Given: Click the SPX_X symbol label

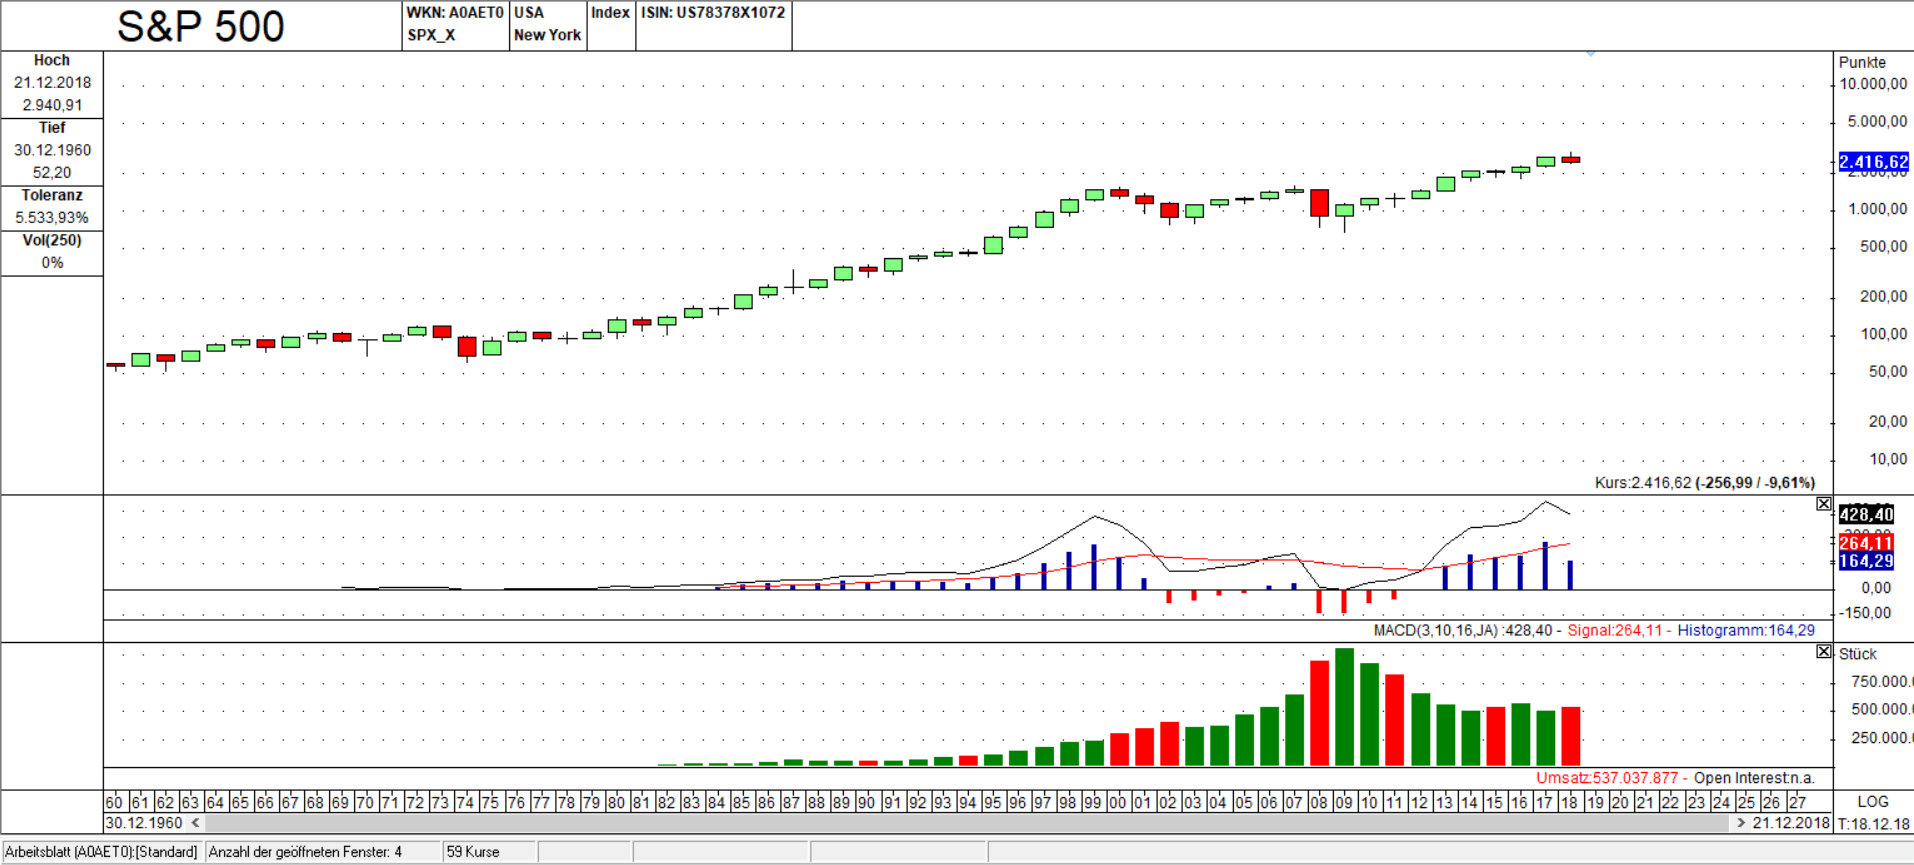Looking at the screenshot, I should pyautogui.click(x=431, y=35).
